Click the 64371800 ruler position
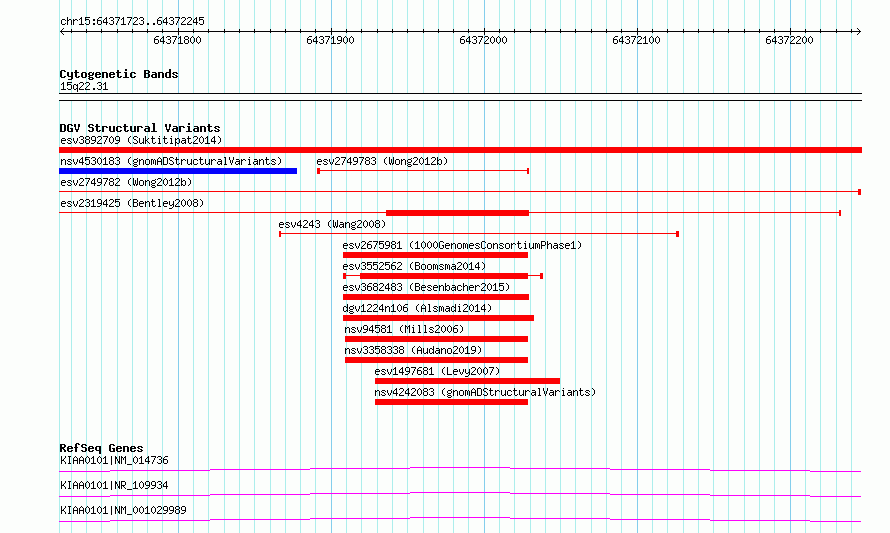Image resolution: width=890 pixels, height=533 pixels. pyautogui.click(x=177, y=40)
